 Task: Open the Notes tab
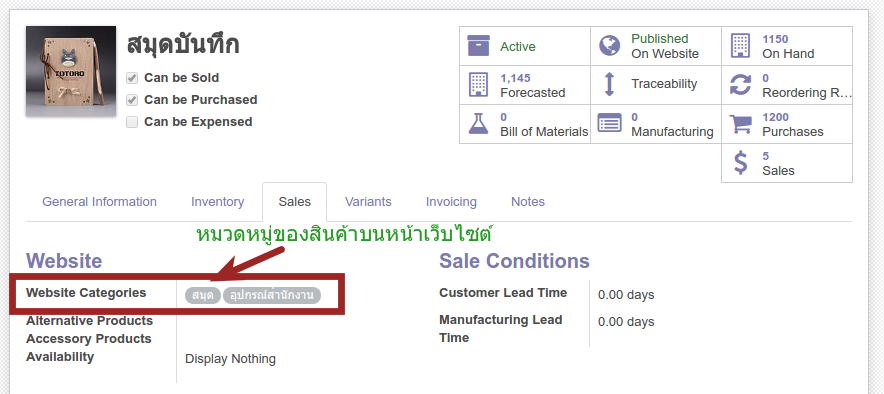pyautogui.click(x=528, y=202)
